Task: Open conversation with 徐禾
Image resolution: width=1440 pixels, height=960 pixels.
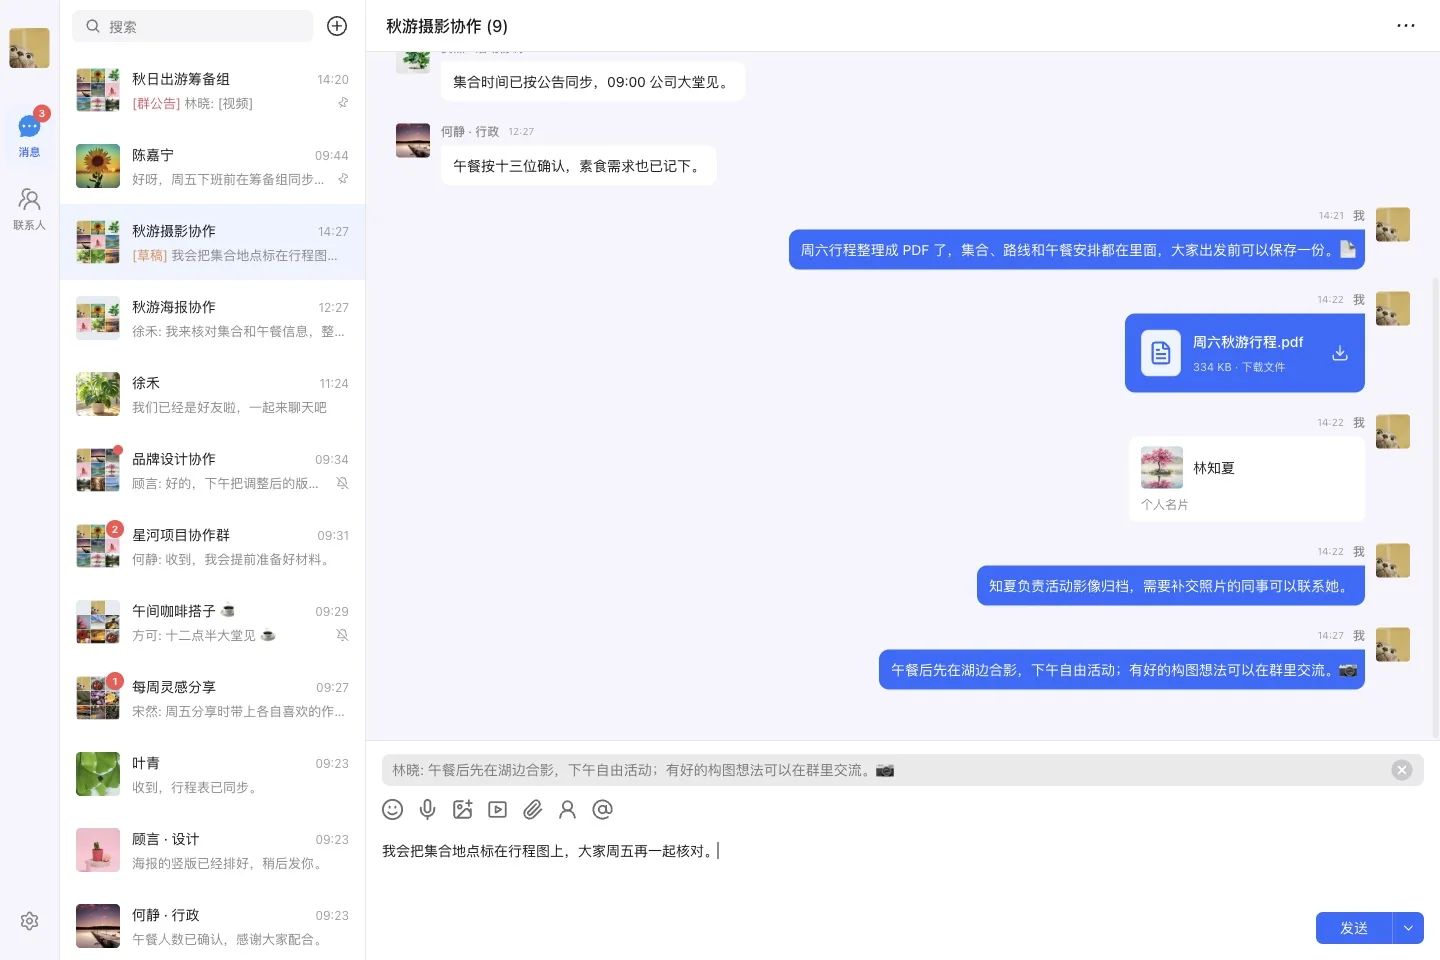Action: tap(212, 394)
